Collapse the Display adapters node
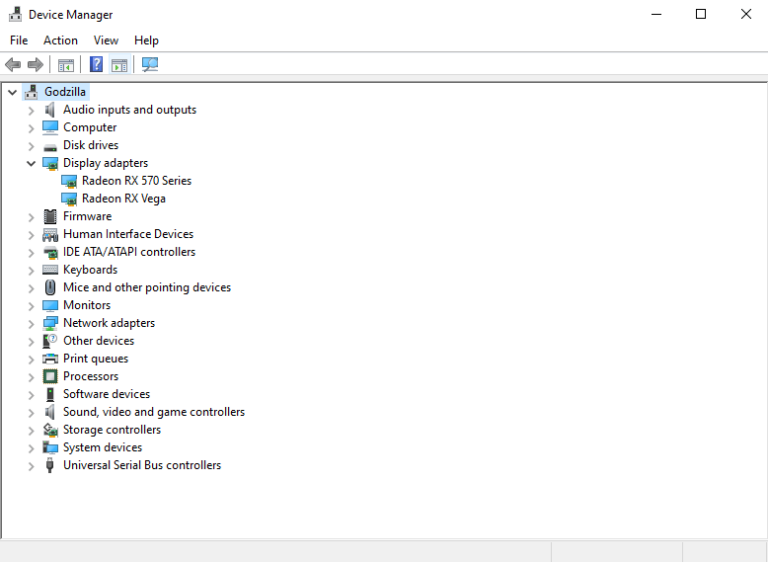 click(31, 163)
